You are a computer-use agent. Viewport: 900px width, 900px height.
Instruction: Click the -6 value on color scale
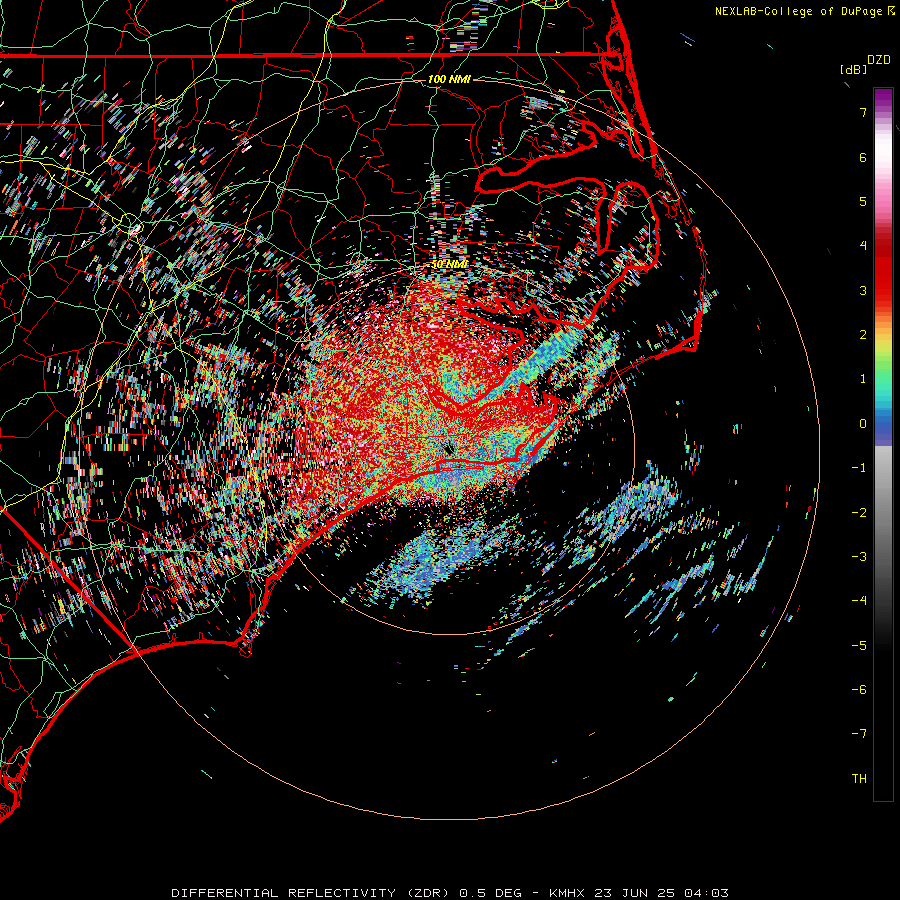point(859,690)
